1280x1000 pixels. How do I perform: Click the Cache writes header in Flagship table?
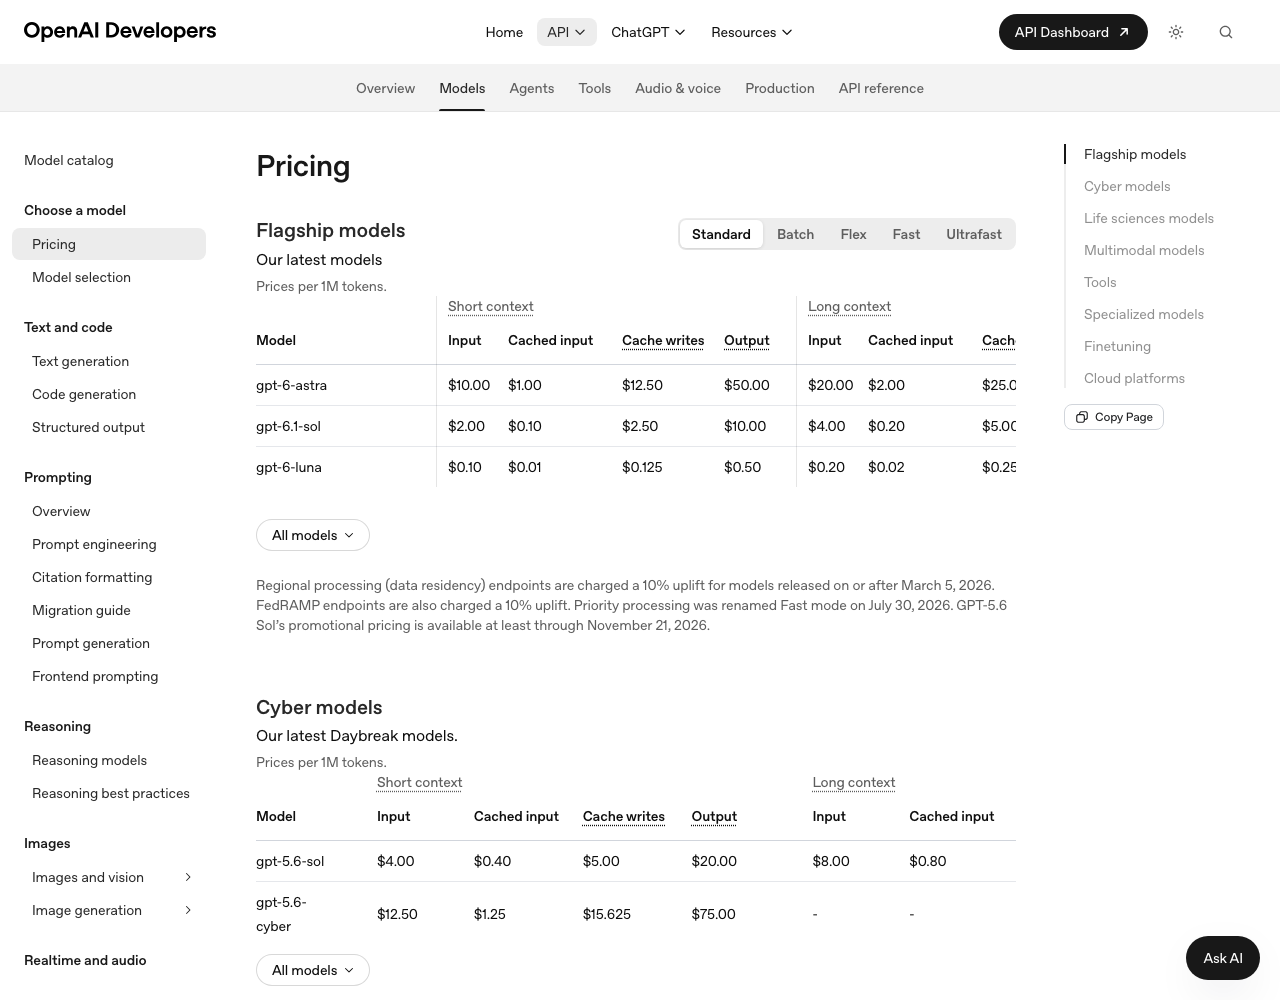click(663, 340)
